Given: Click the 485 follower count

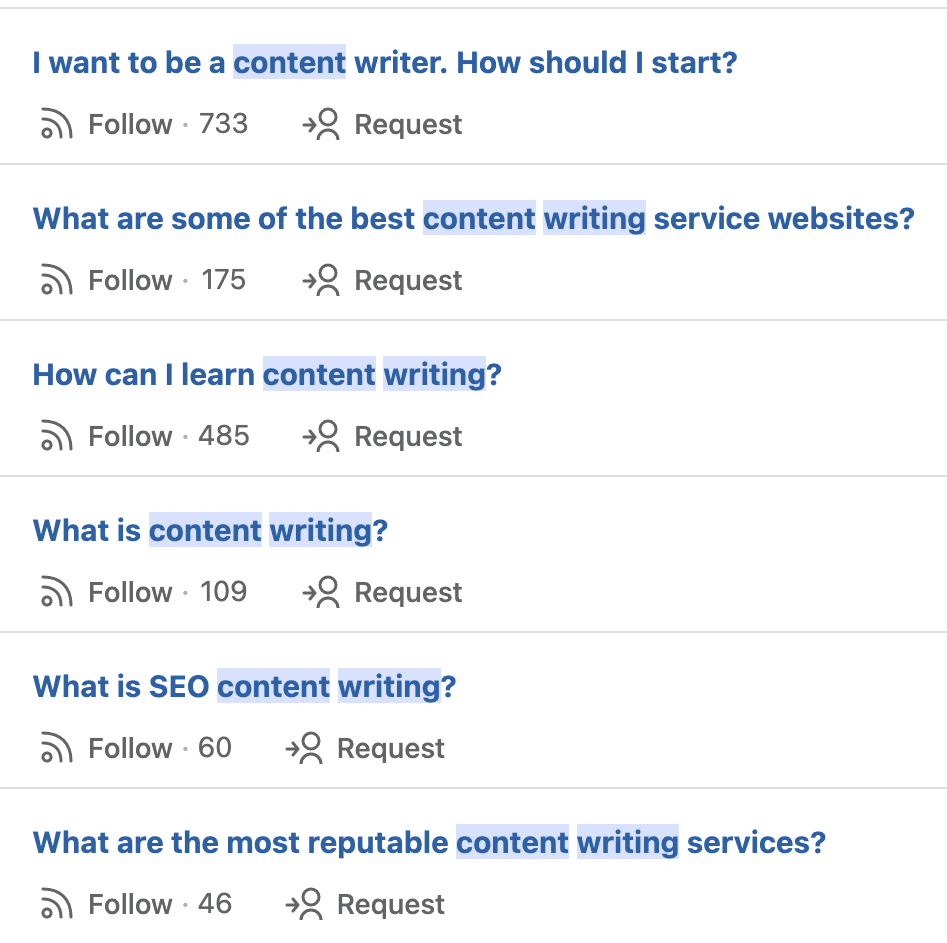Looking at the screenshot, I should pos(223,437).
